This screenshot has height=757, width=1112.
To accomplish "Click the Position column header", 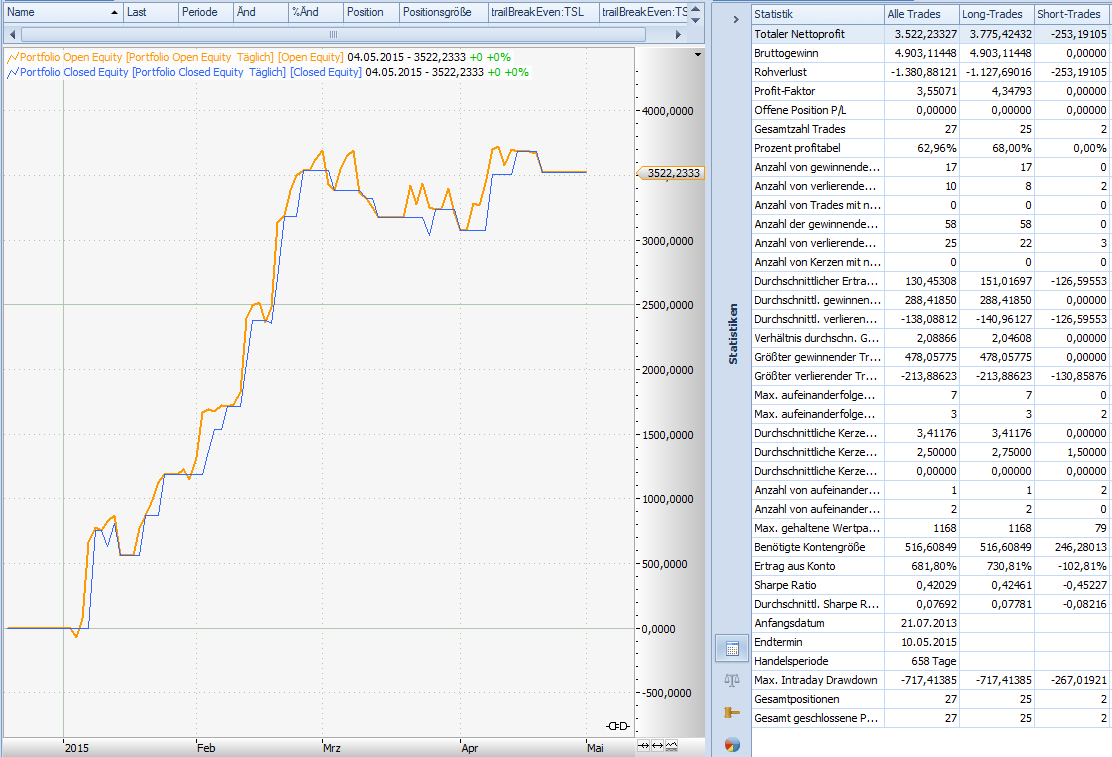I will point(372,12).
